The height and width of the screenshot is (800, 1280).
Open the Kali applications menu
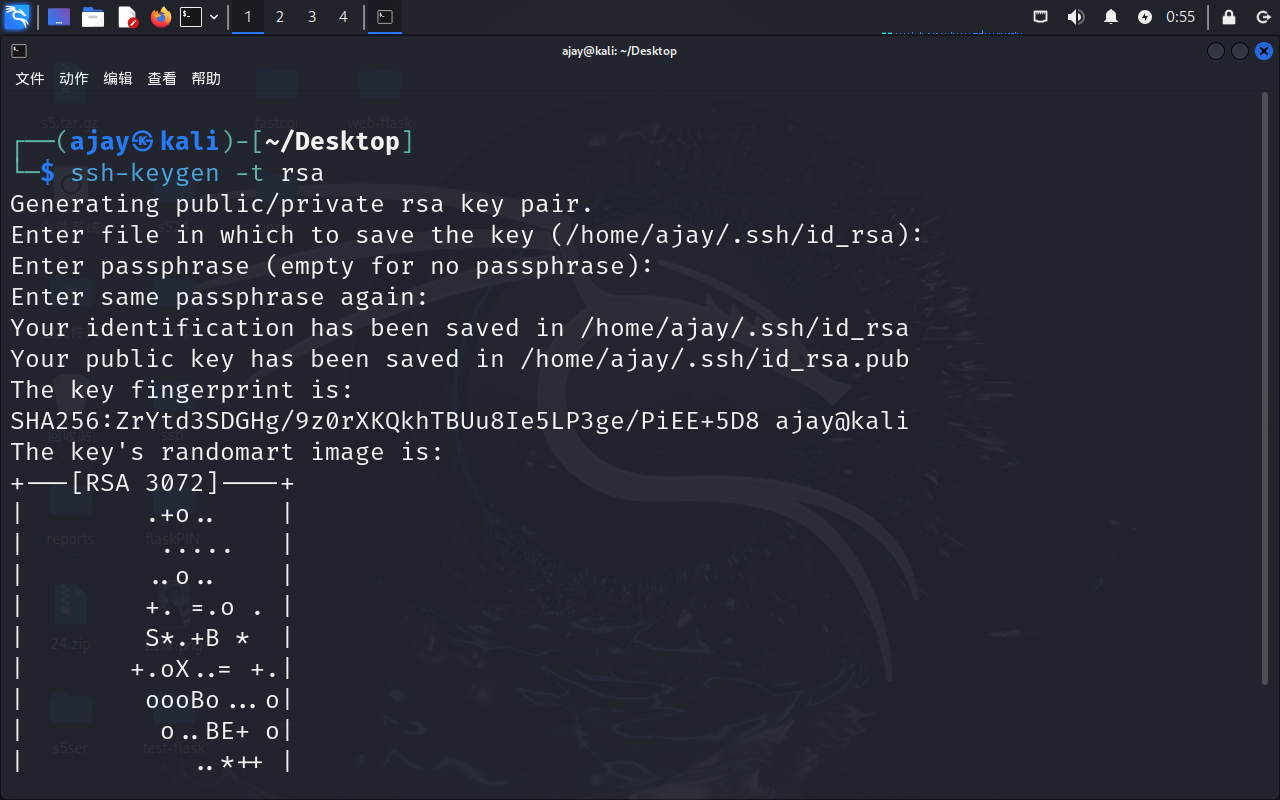18,17
